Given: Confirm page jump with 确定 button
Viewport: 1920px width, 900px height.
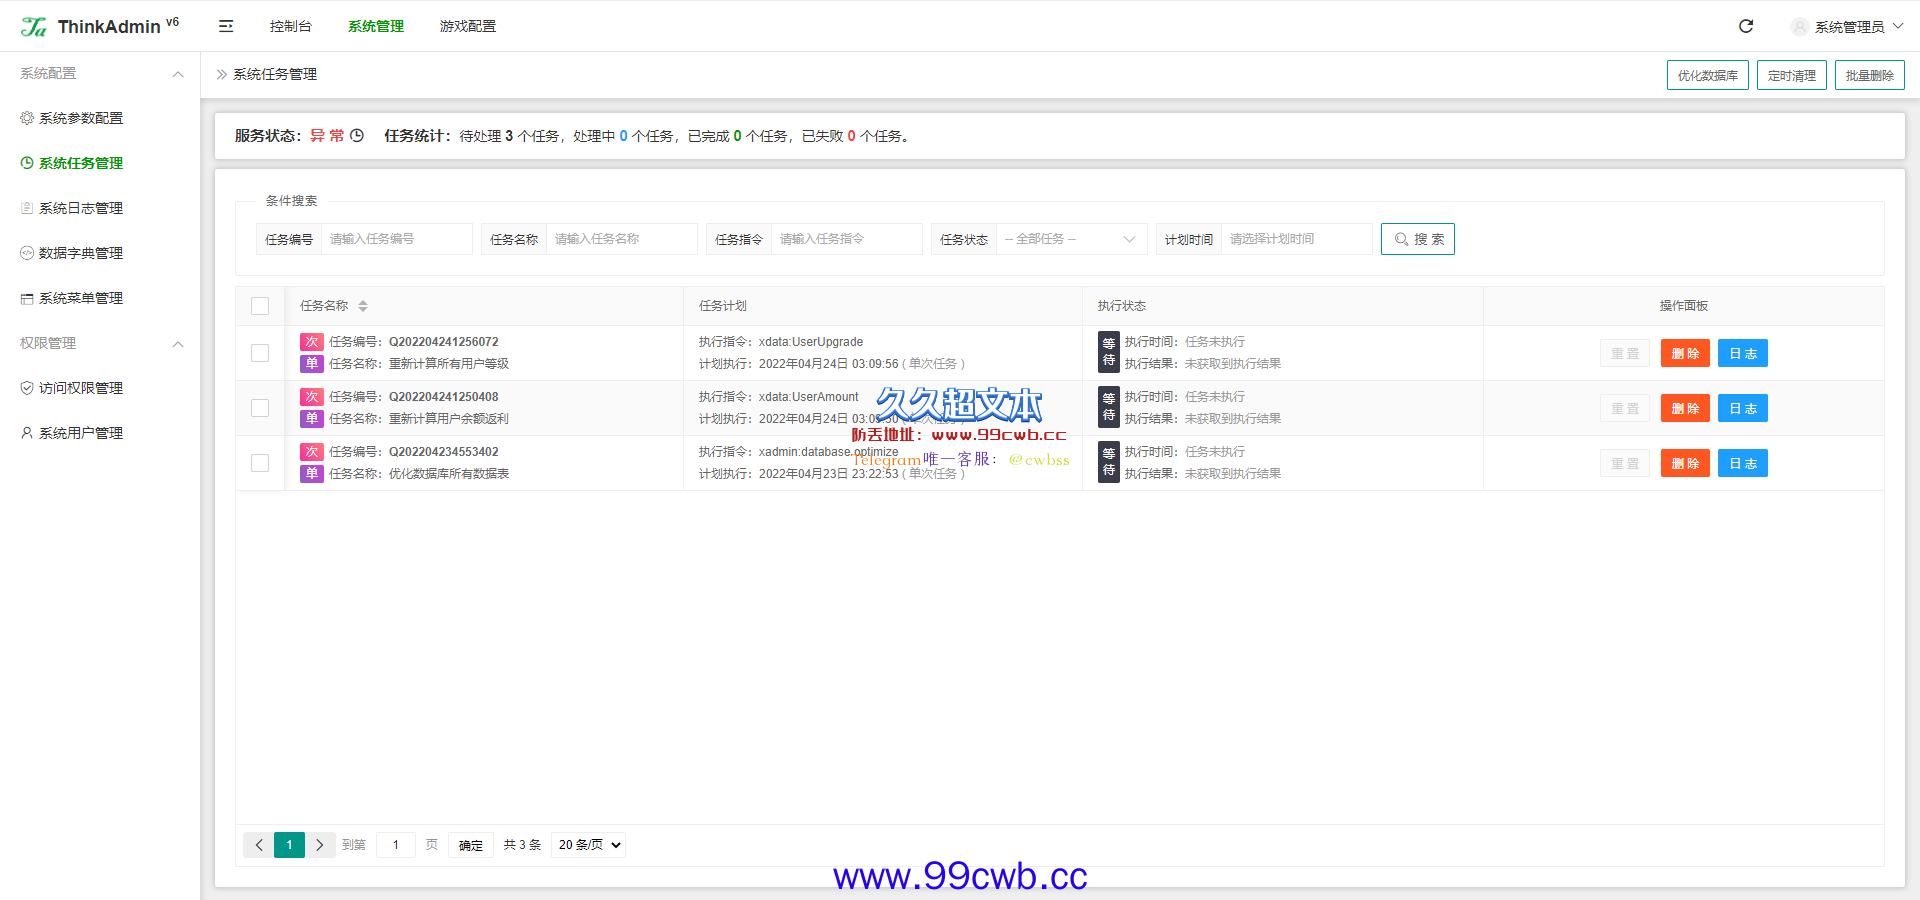Looking at the screenshot, I should (471, 845).
